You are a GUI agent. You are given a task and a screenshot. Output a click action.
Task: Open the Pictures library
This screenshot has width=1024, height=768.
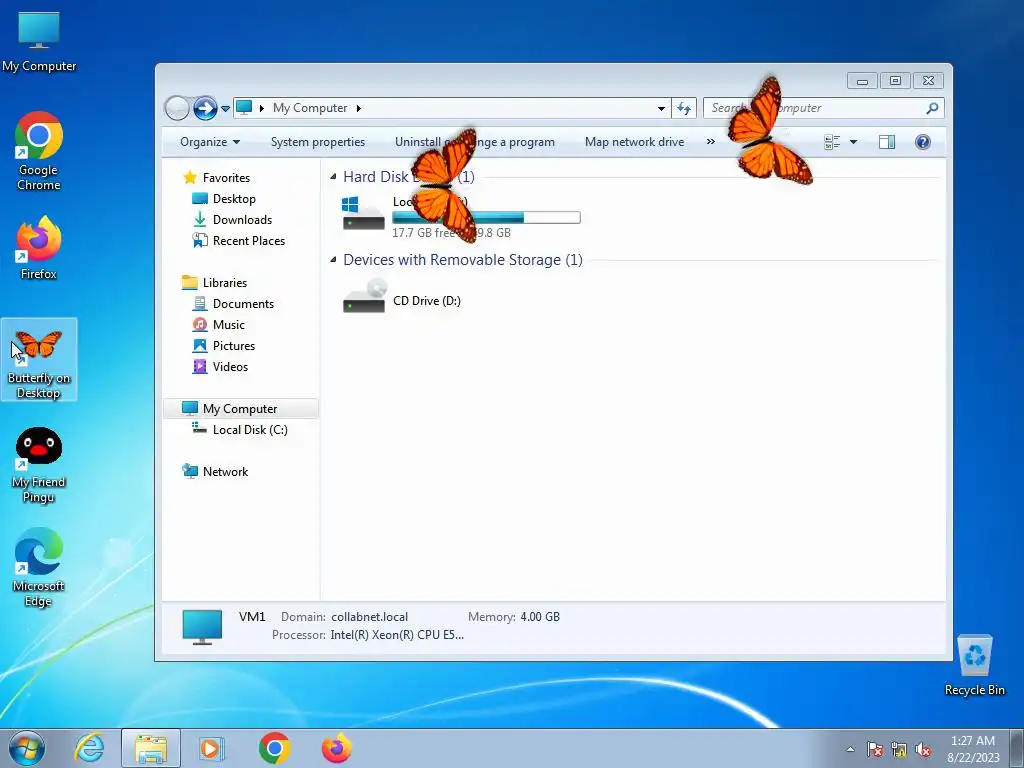[233, 345]
